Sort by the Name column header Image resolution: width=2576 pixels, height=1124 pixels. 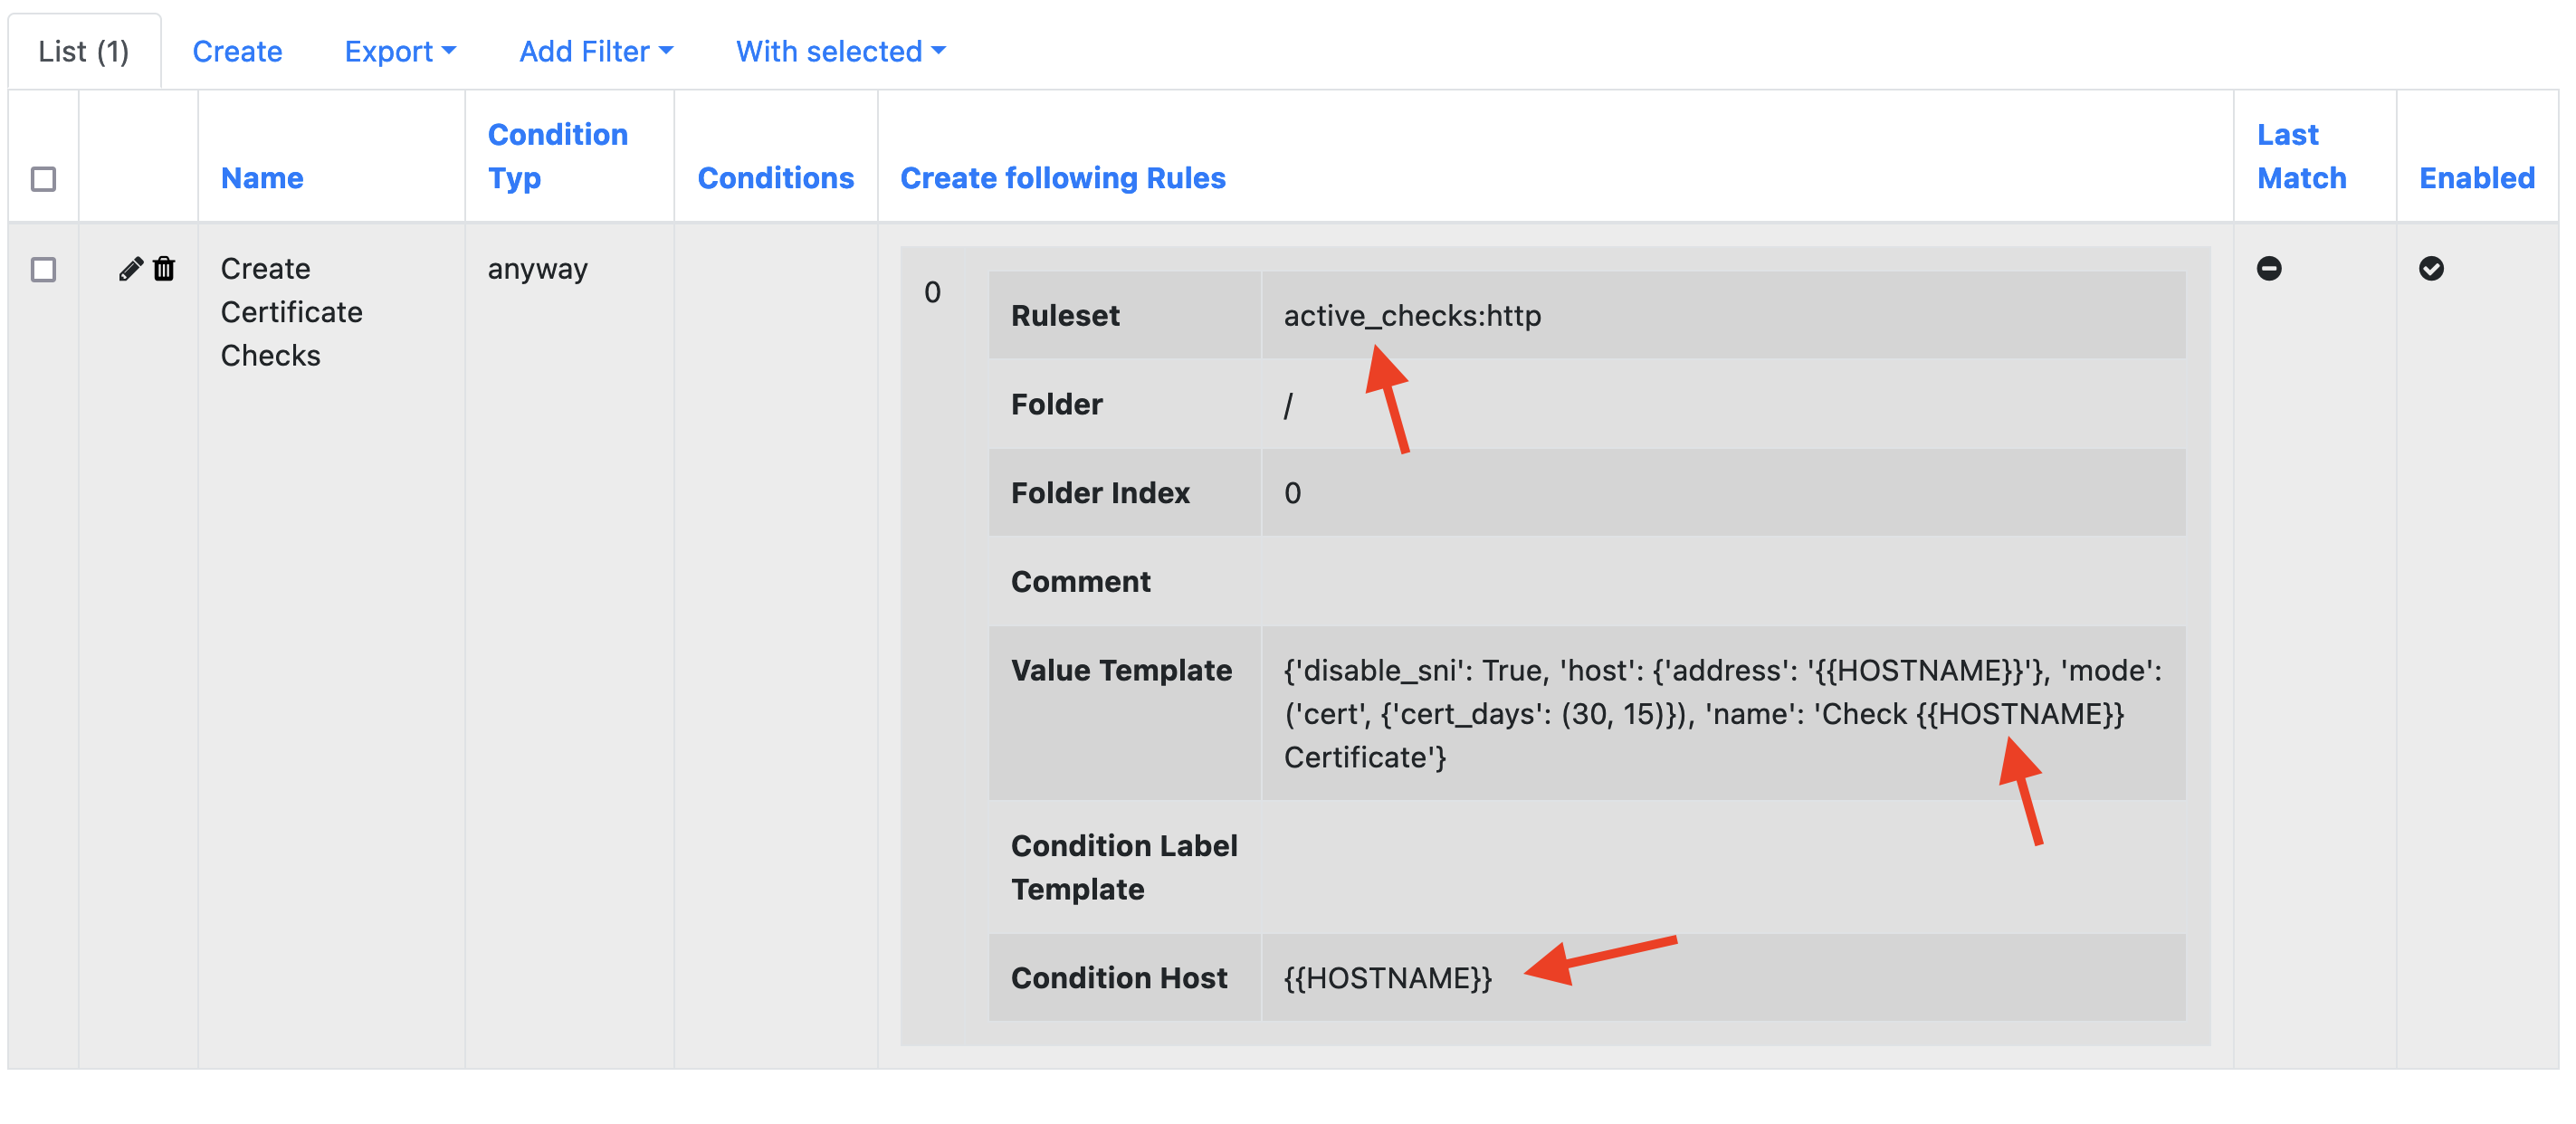click(x=262, y=178)
